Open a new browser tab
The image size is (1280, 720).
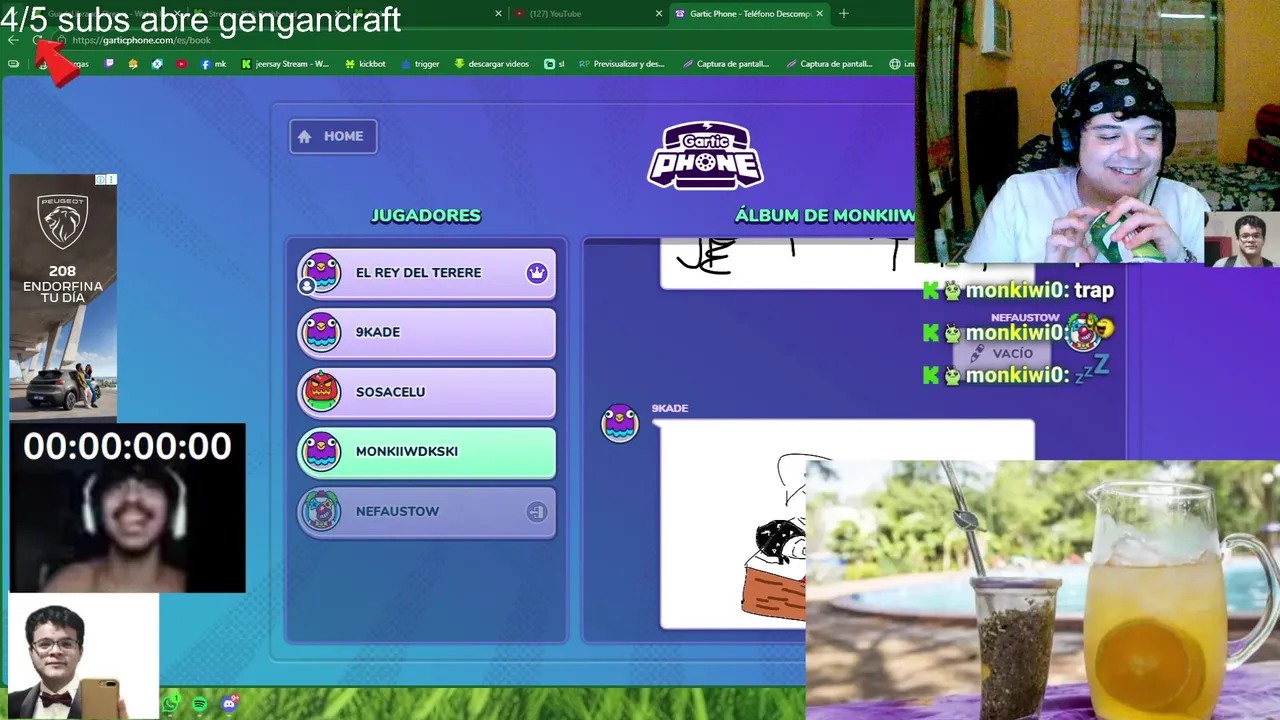[x=844, y=14]
